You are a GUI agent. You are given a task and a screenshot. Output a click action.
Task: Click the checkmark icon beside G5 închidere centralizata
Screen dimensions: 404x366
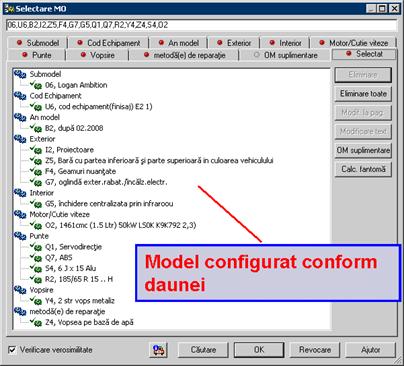[36, 204]
